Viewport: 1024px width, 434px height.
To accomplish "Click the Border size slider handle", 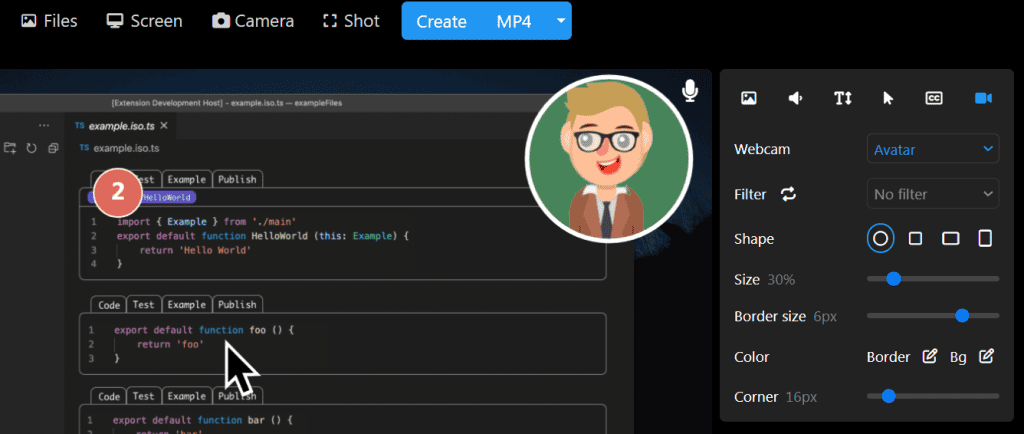I will tap(962, 316).
